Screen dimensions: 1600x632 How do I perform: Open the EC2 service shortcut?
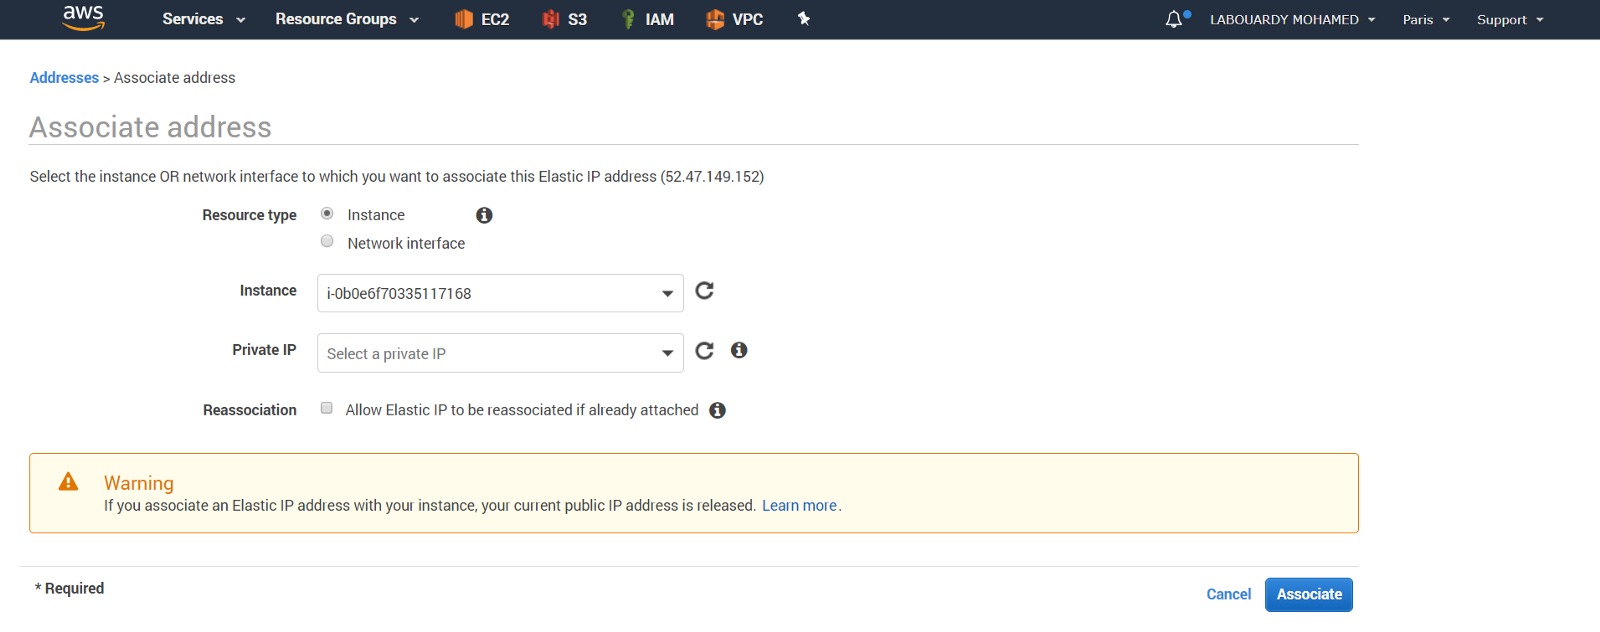point(482,19)
